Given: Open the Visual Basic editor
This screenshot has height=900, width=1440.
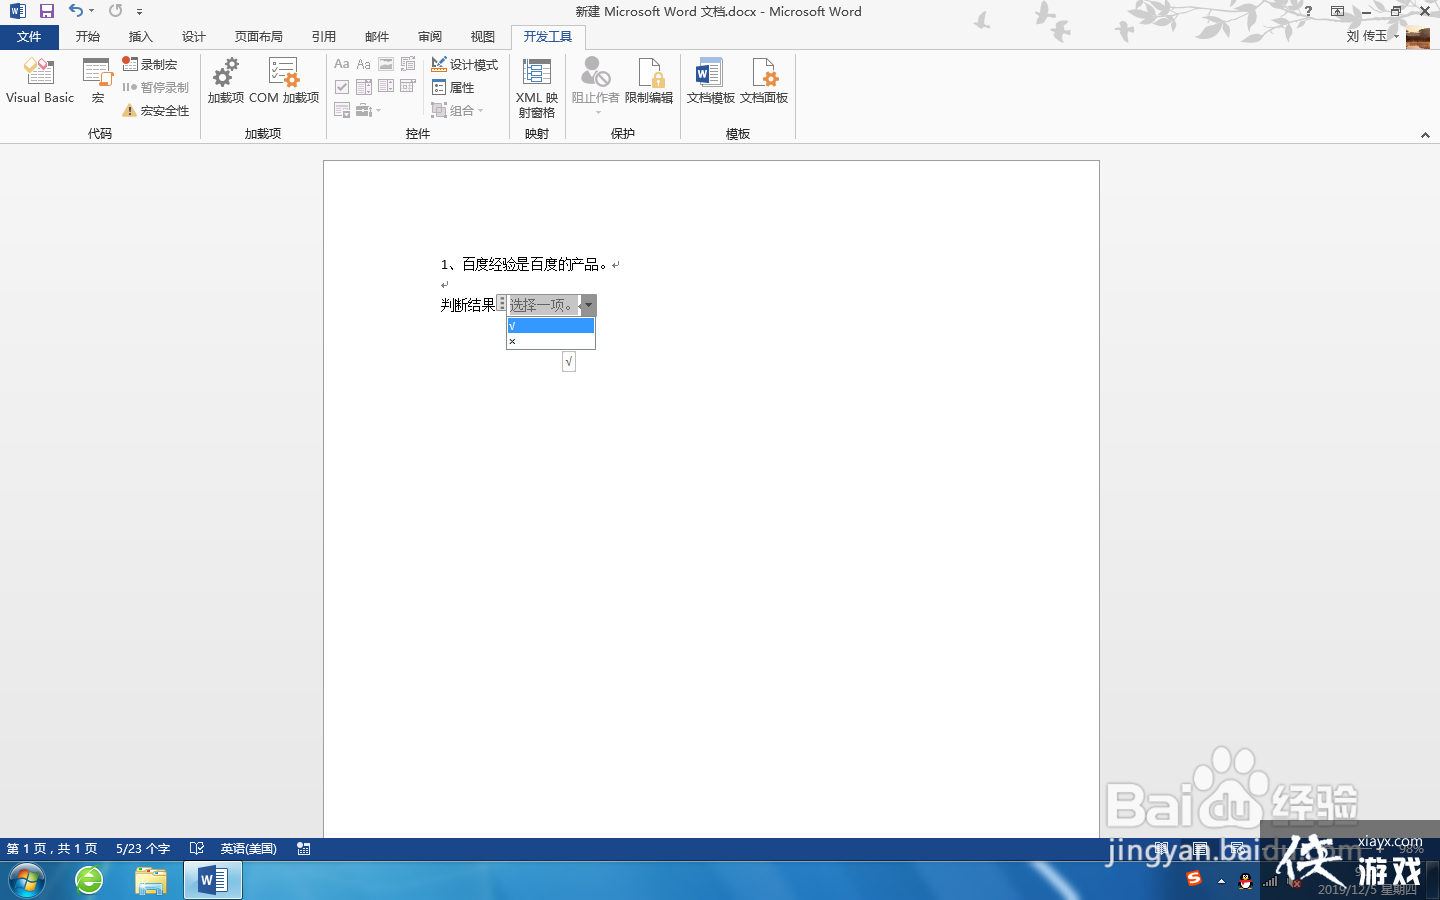Looking at the screenshot, I should [x=40, y=80].
